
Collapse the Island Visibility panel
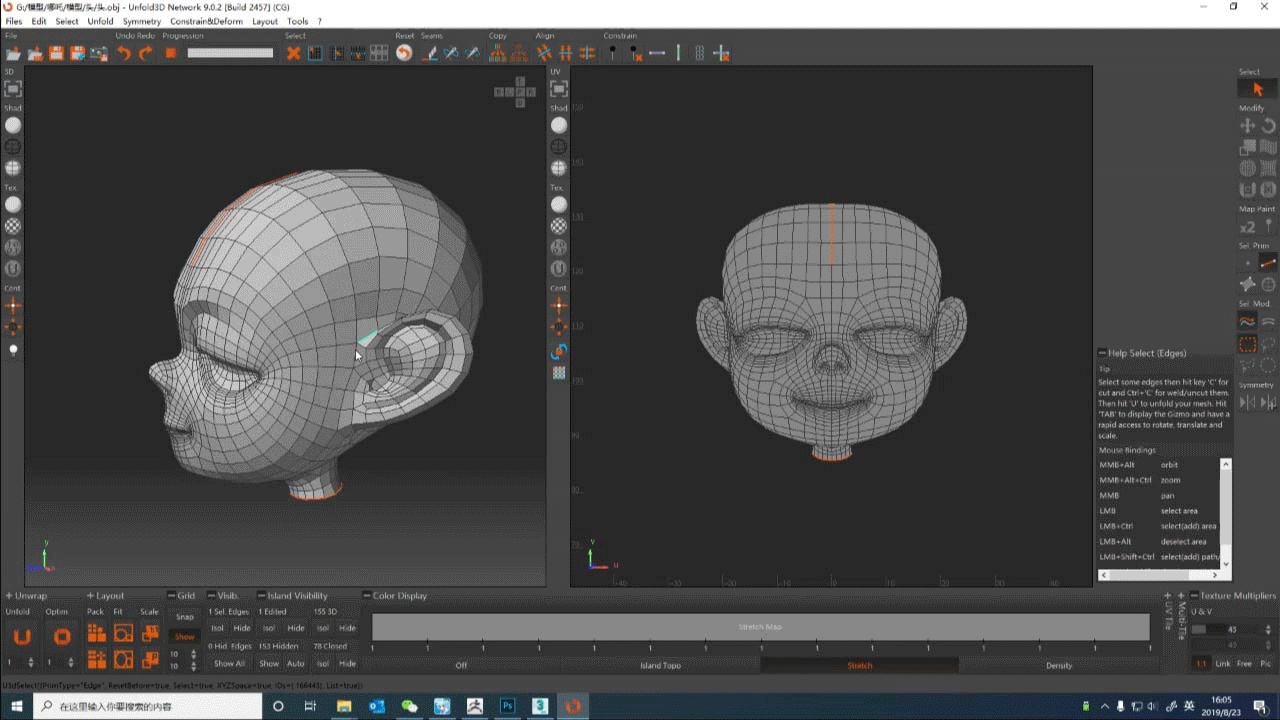[261, 596]
